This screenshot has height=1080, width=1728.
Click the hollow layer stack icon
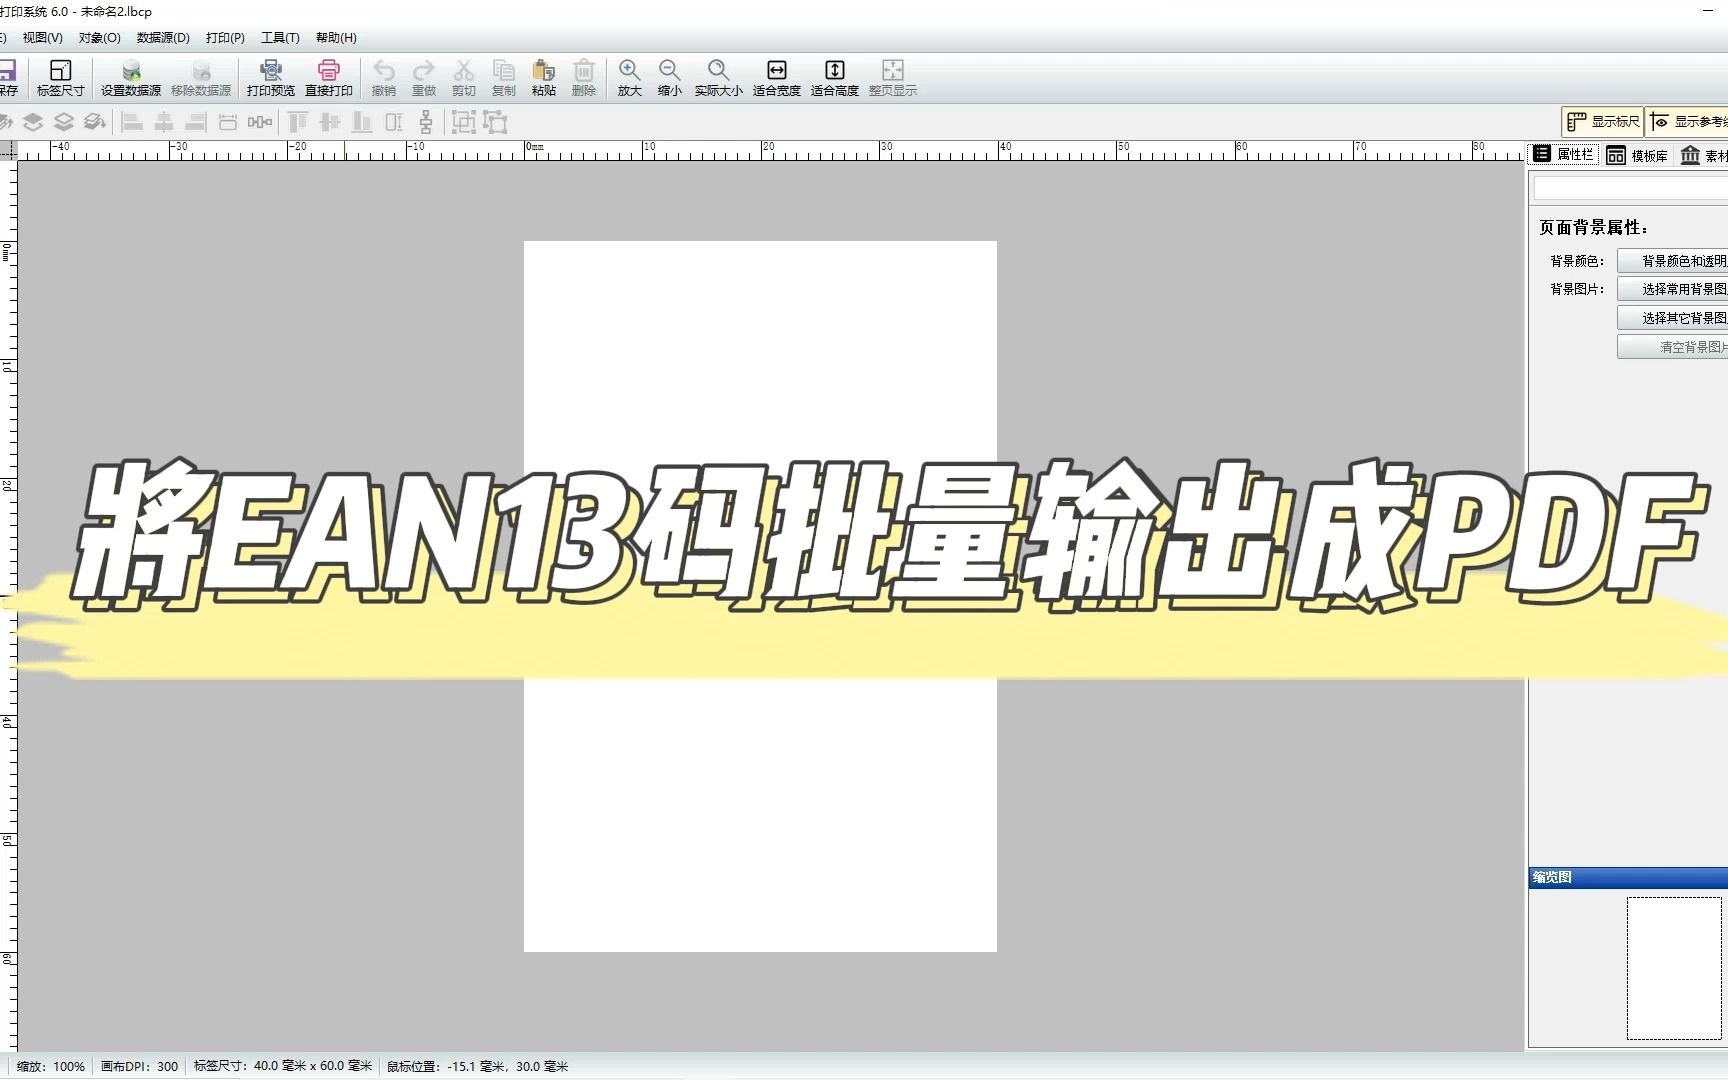64,122
